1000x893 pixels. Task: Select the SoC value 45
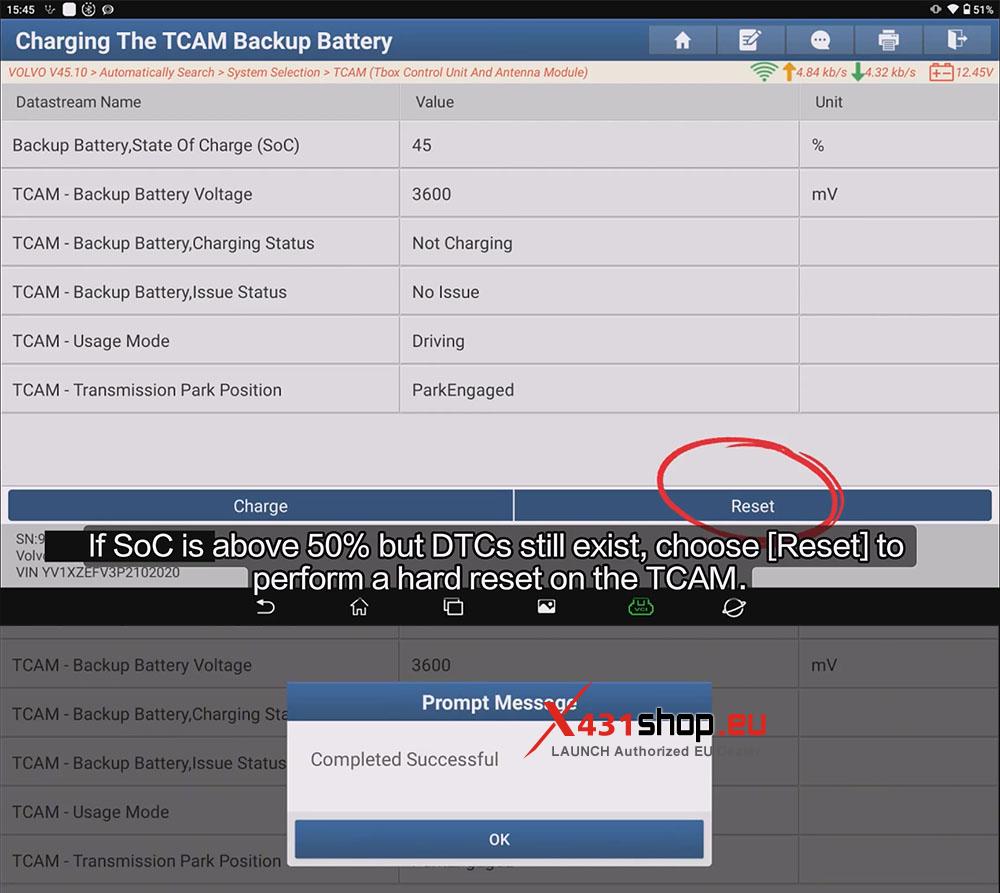click(x=422, y=145)
